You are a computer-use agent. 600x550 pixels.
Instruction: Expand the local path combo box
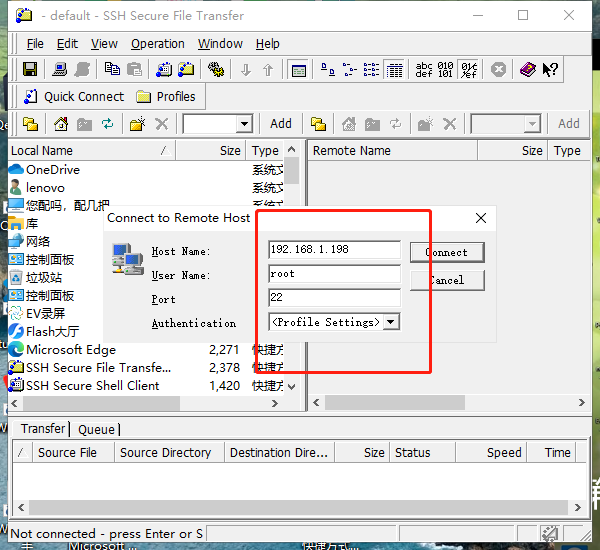tap(244, 124)
